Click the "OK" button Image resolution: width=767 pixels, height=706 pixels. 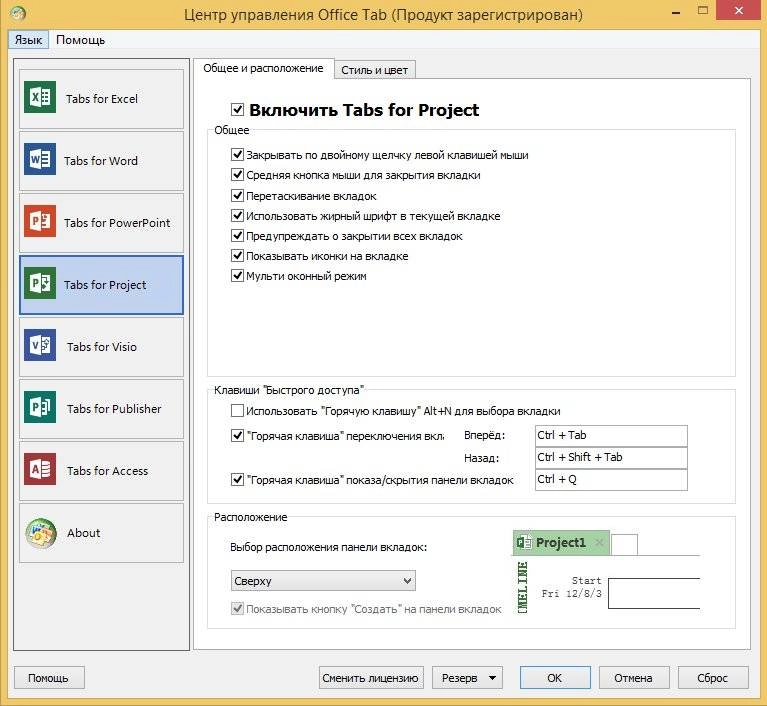555,678
